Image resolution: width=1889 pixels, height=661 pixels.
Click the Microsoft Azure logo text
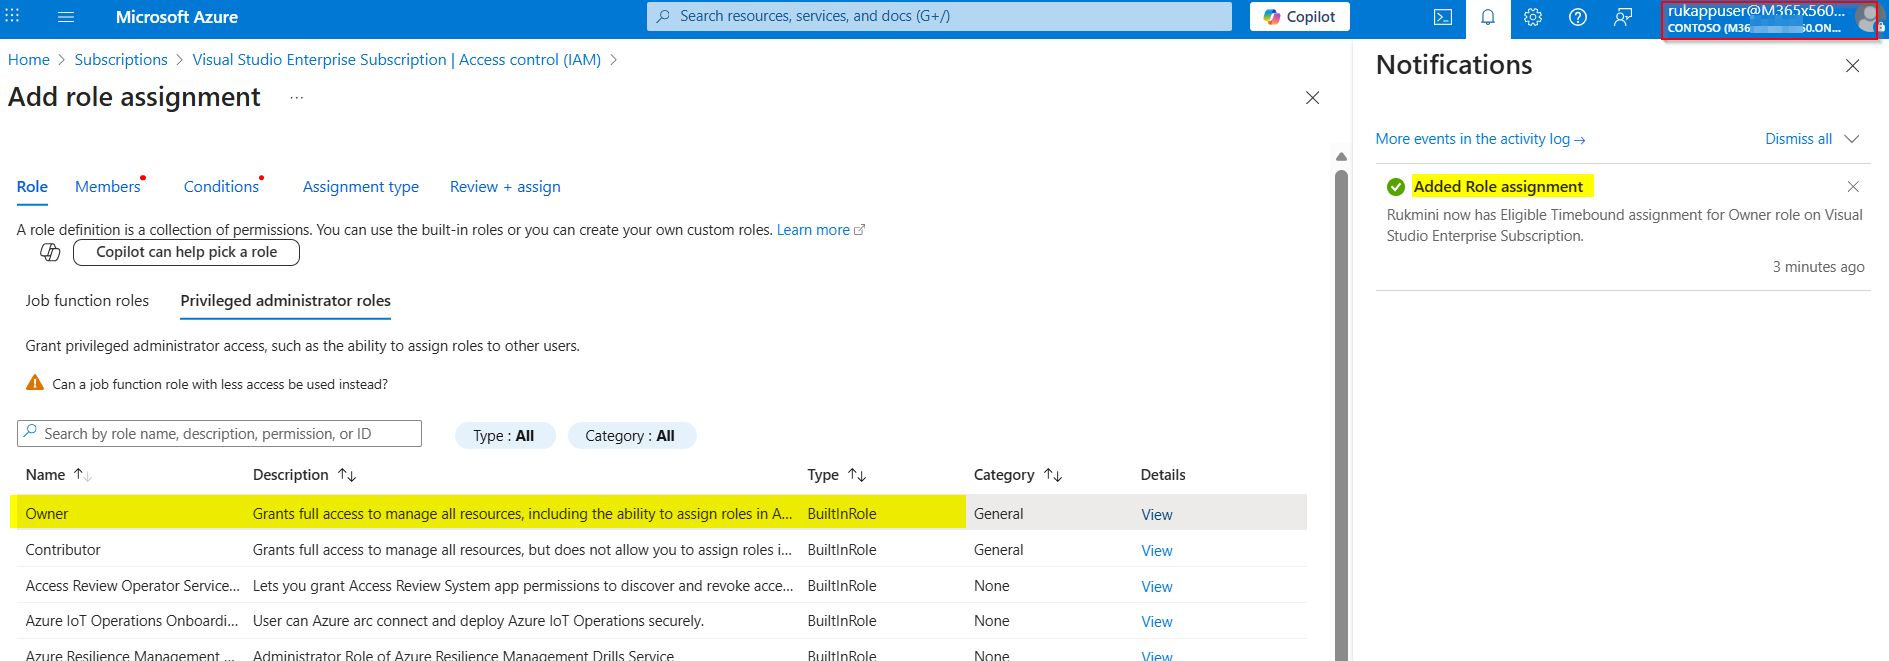[x=177, y=17]
